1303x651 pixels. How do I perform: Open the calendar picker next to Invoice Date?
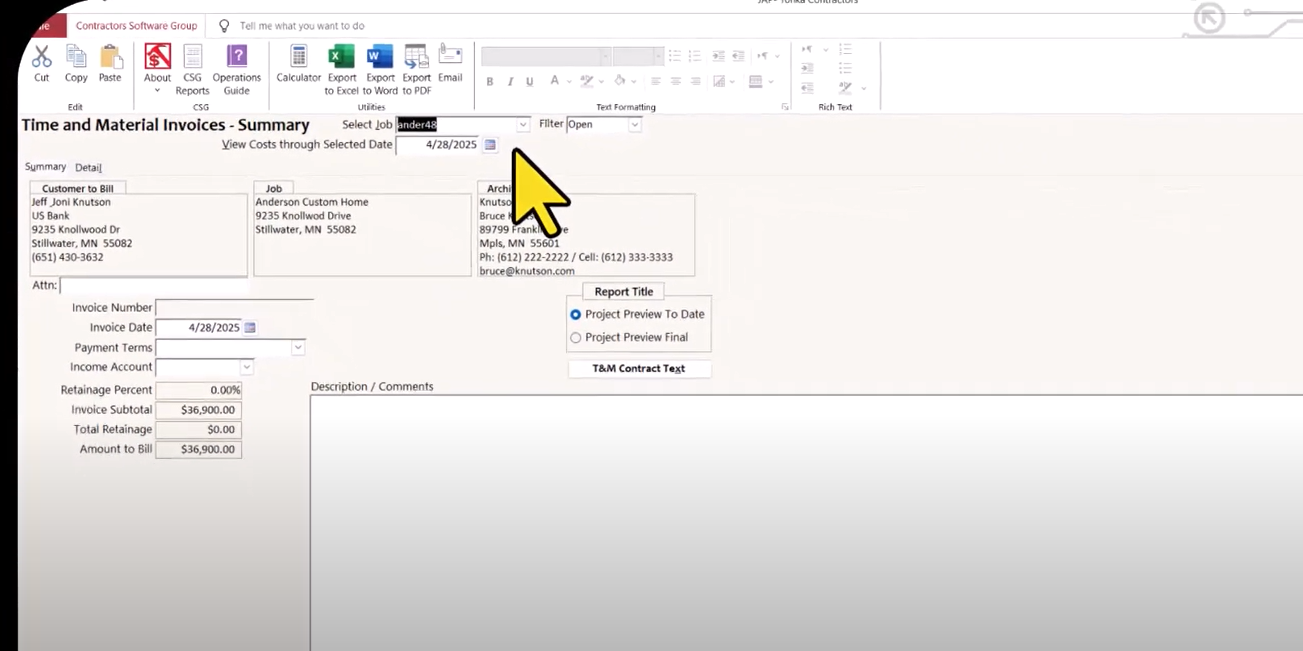point(249,327)
